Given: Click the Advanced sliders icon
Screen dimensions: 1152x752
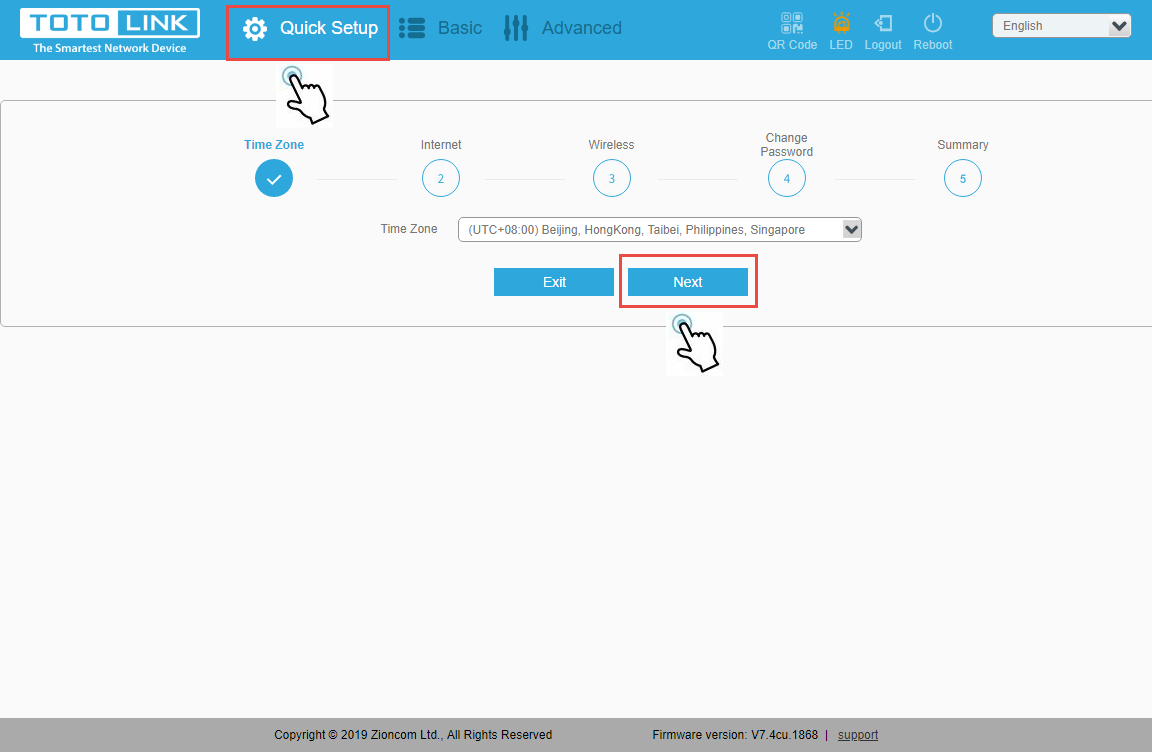Looking at the screenshot, I should click(x=516, y=28).
